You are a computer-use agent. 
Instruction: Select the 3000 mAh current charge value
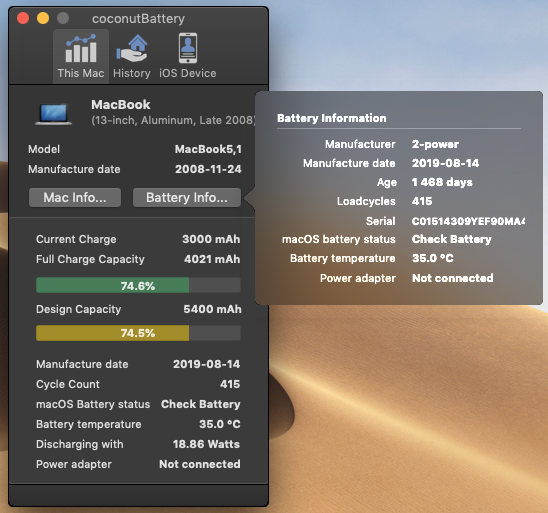pos(211,239)
